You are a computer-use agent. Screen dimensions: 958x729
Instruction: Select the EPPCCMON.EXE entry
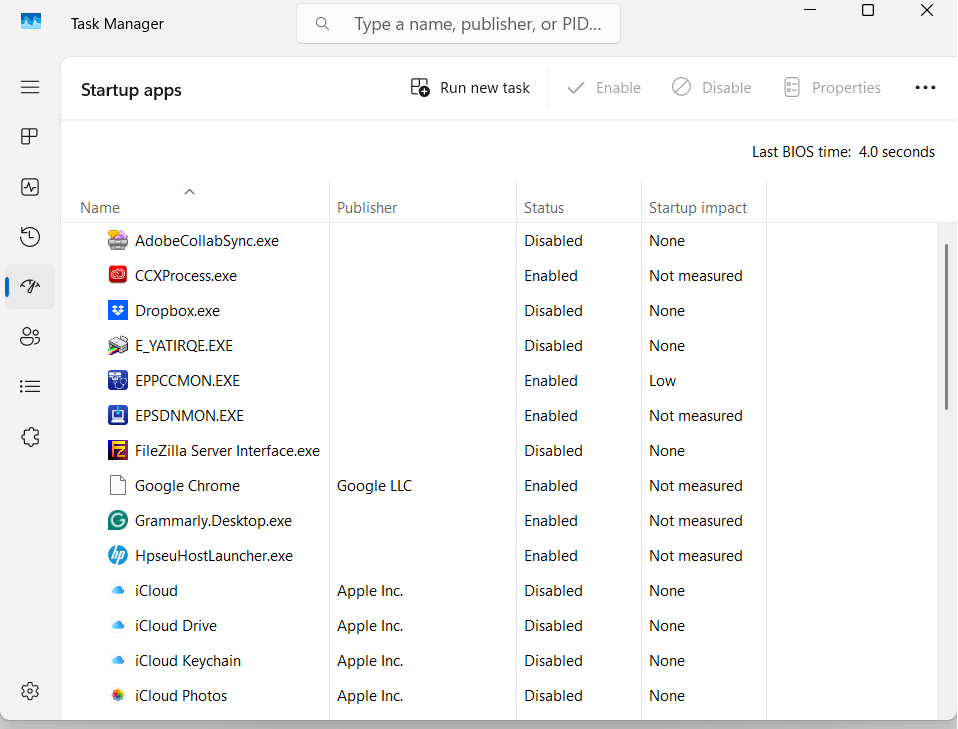click(x=187, y=381)
